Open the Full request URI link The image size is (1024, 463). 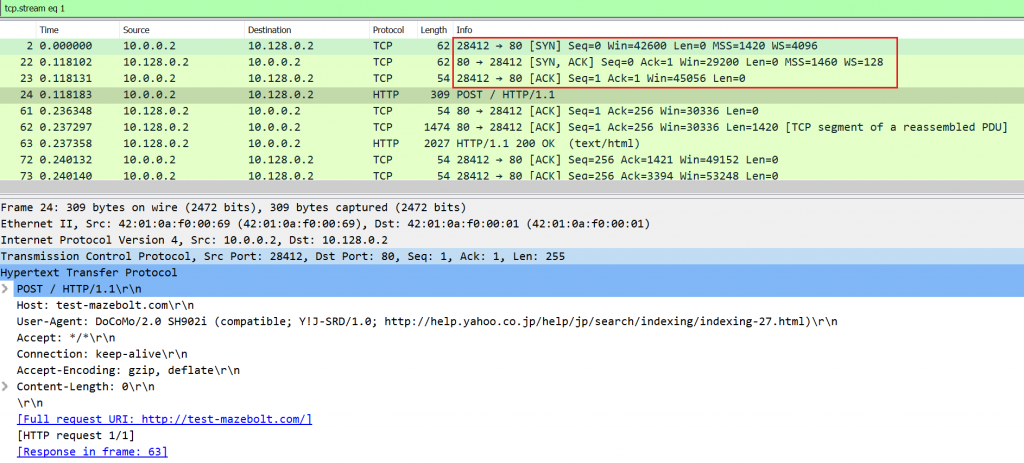tap(165, 419)
